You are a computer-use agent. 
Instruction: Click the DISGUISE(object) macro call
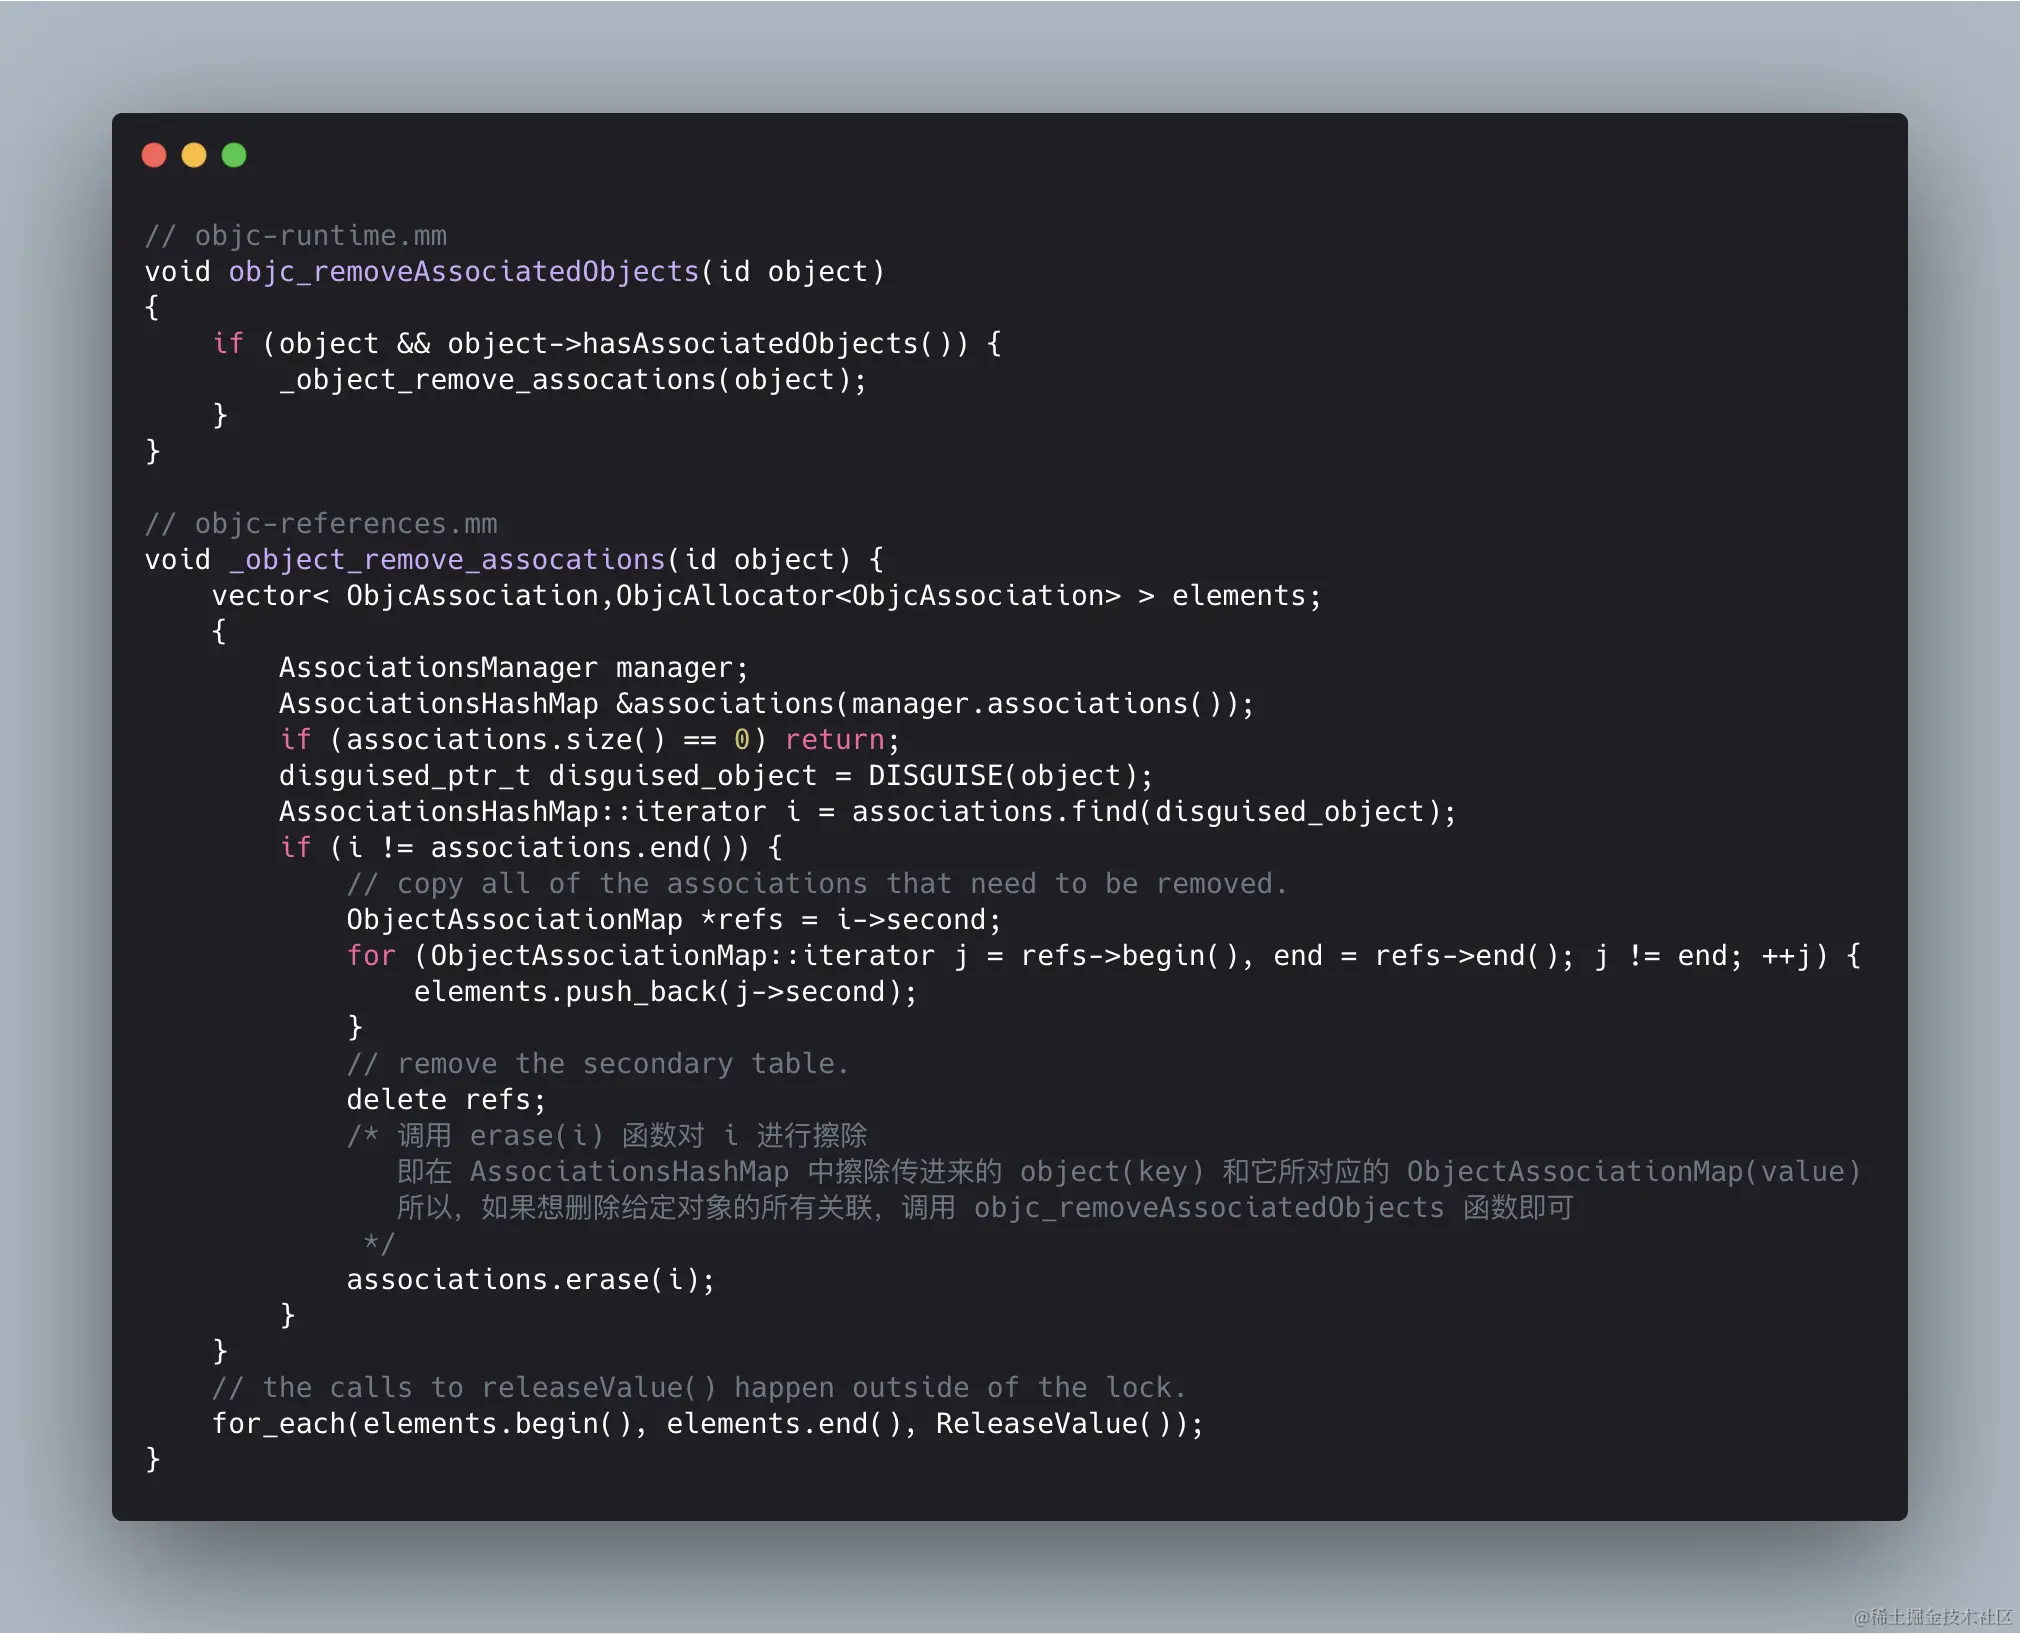[x=1003, y=776]
